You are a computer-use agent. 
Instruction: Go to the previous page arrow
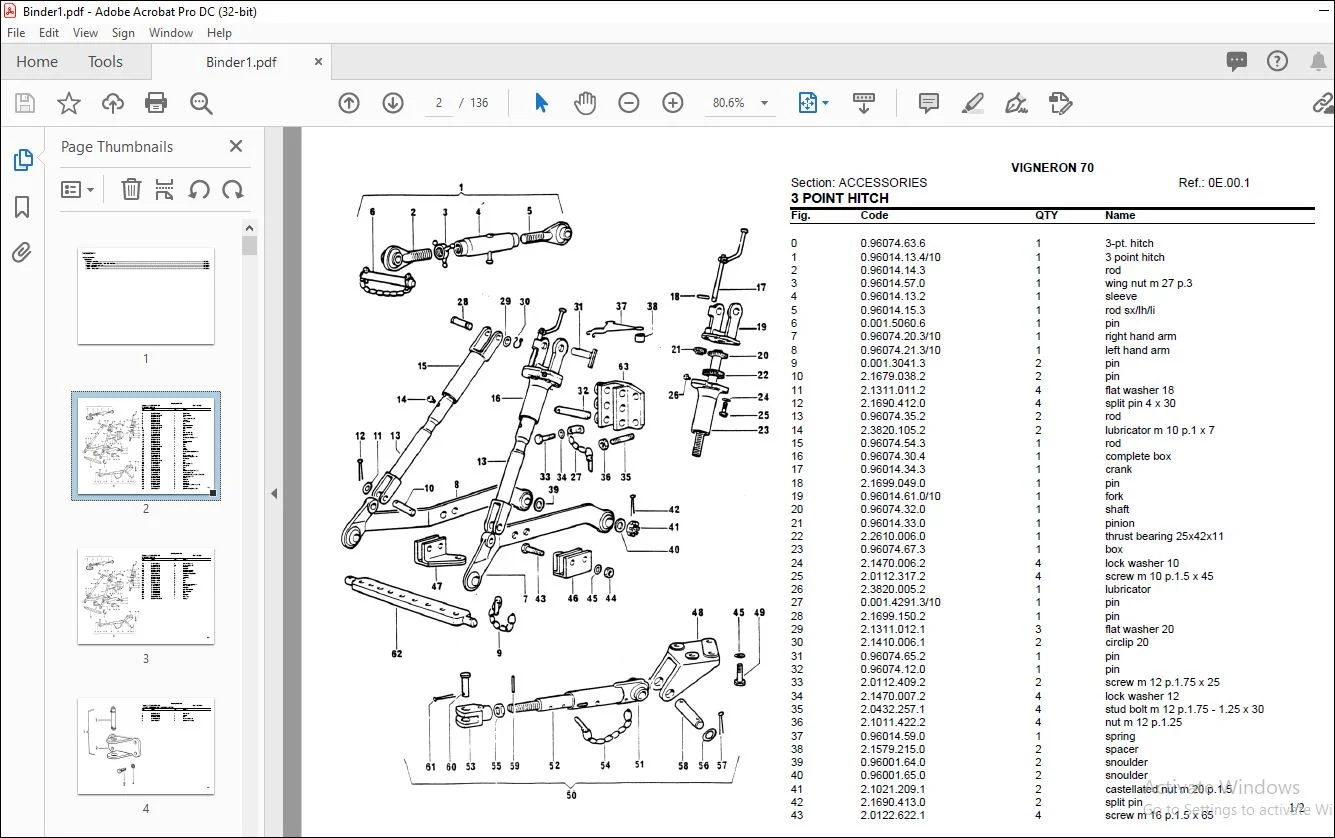pyautogui.click(x=349, y=103)
